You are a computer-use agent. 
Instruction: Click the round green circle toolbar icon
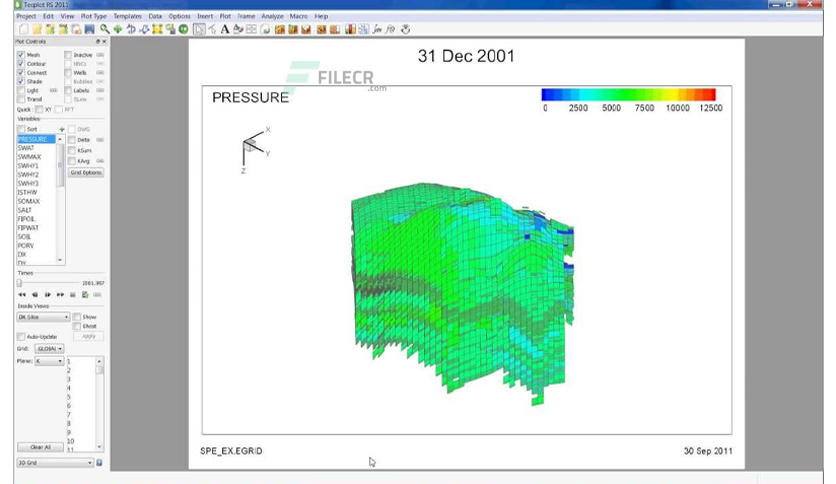(183, 29)
